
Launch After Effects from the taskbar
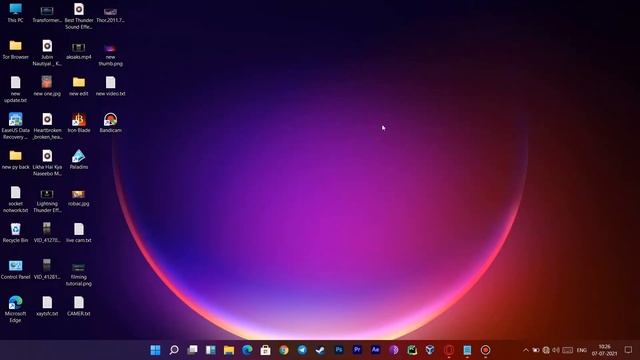(x=376, y=350)
